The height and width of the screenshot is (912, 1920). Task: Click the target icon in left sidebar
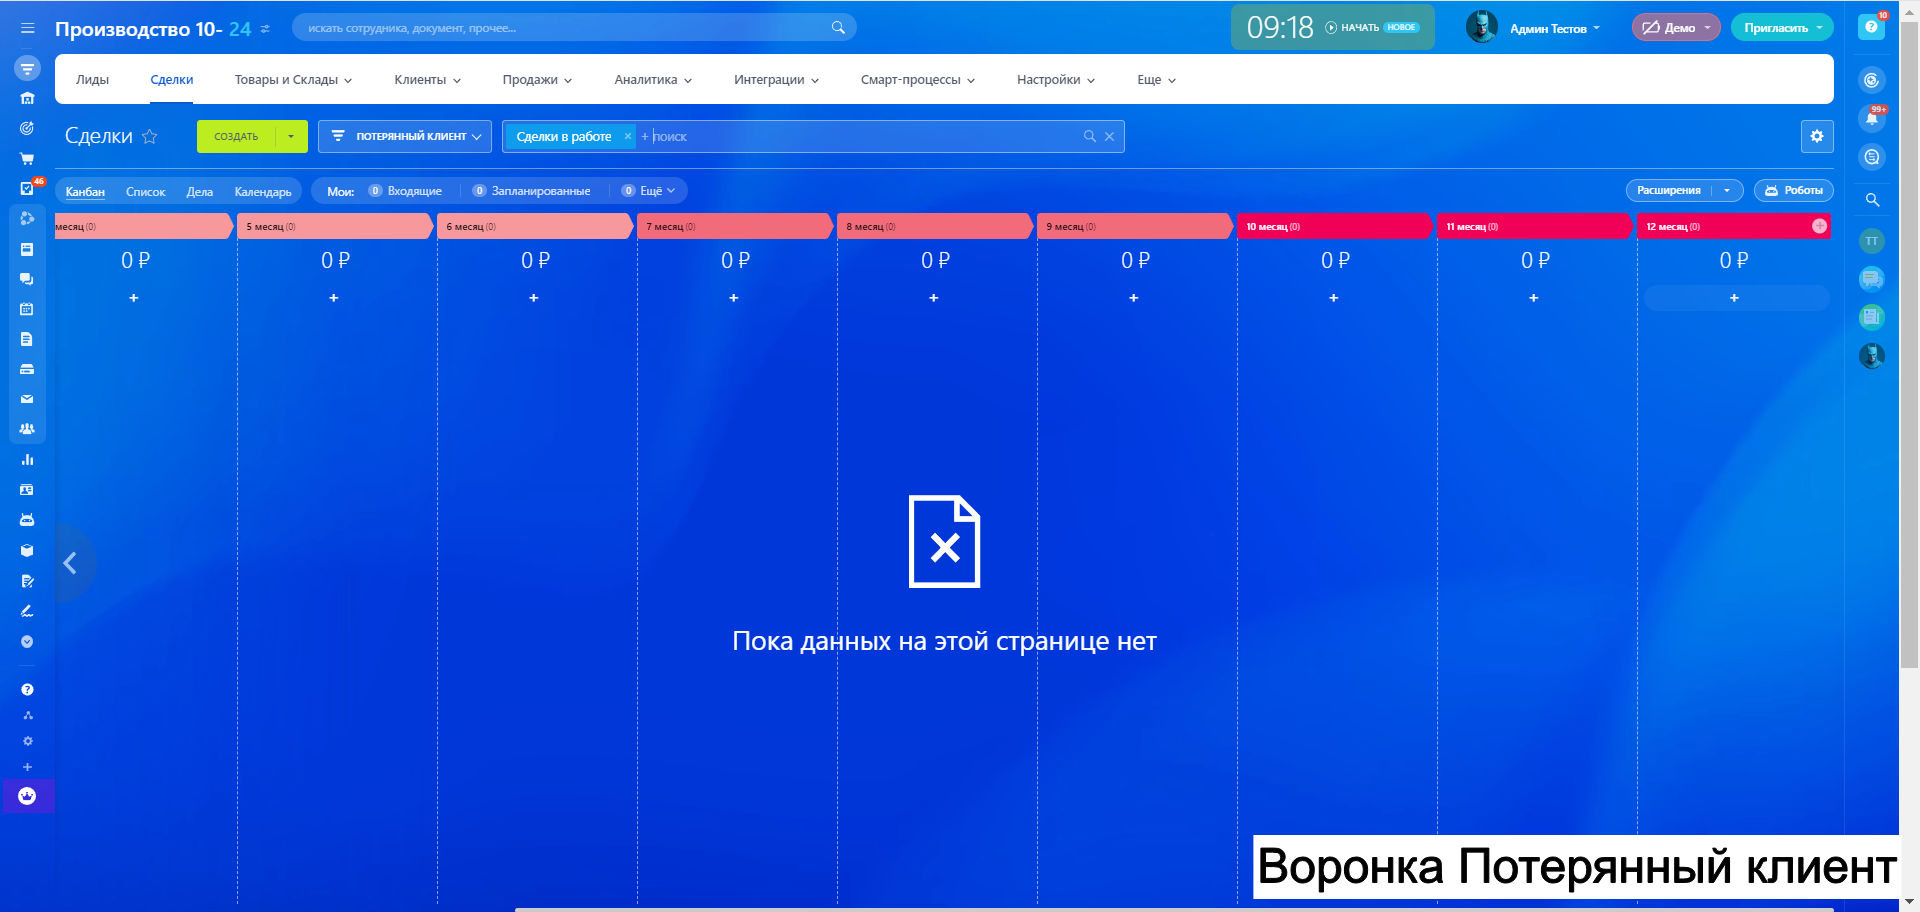27,128
